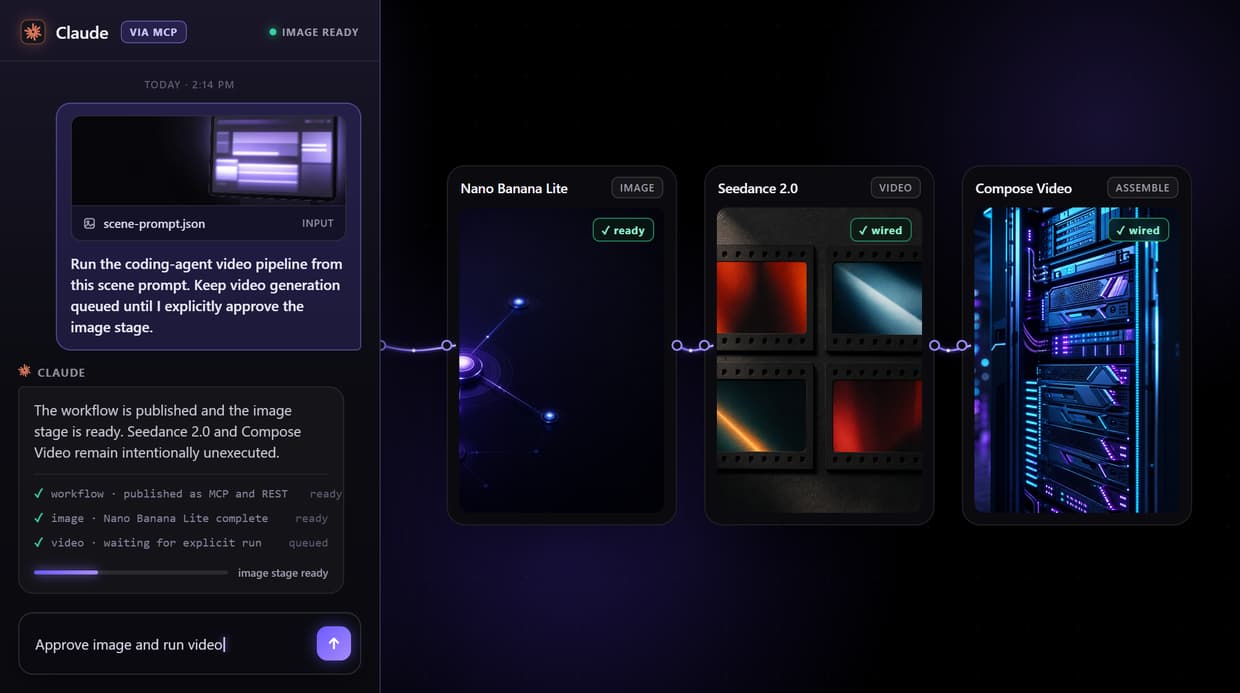Click the input connector entering Nano Banana Lite

point(418,346)
